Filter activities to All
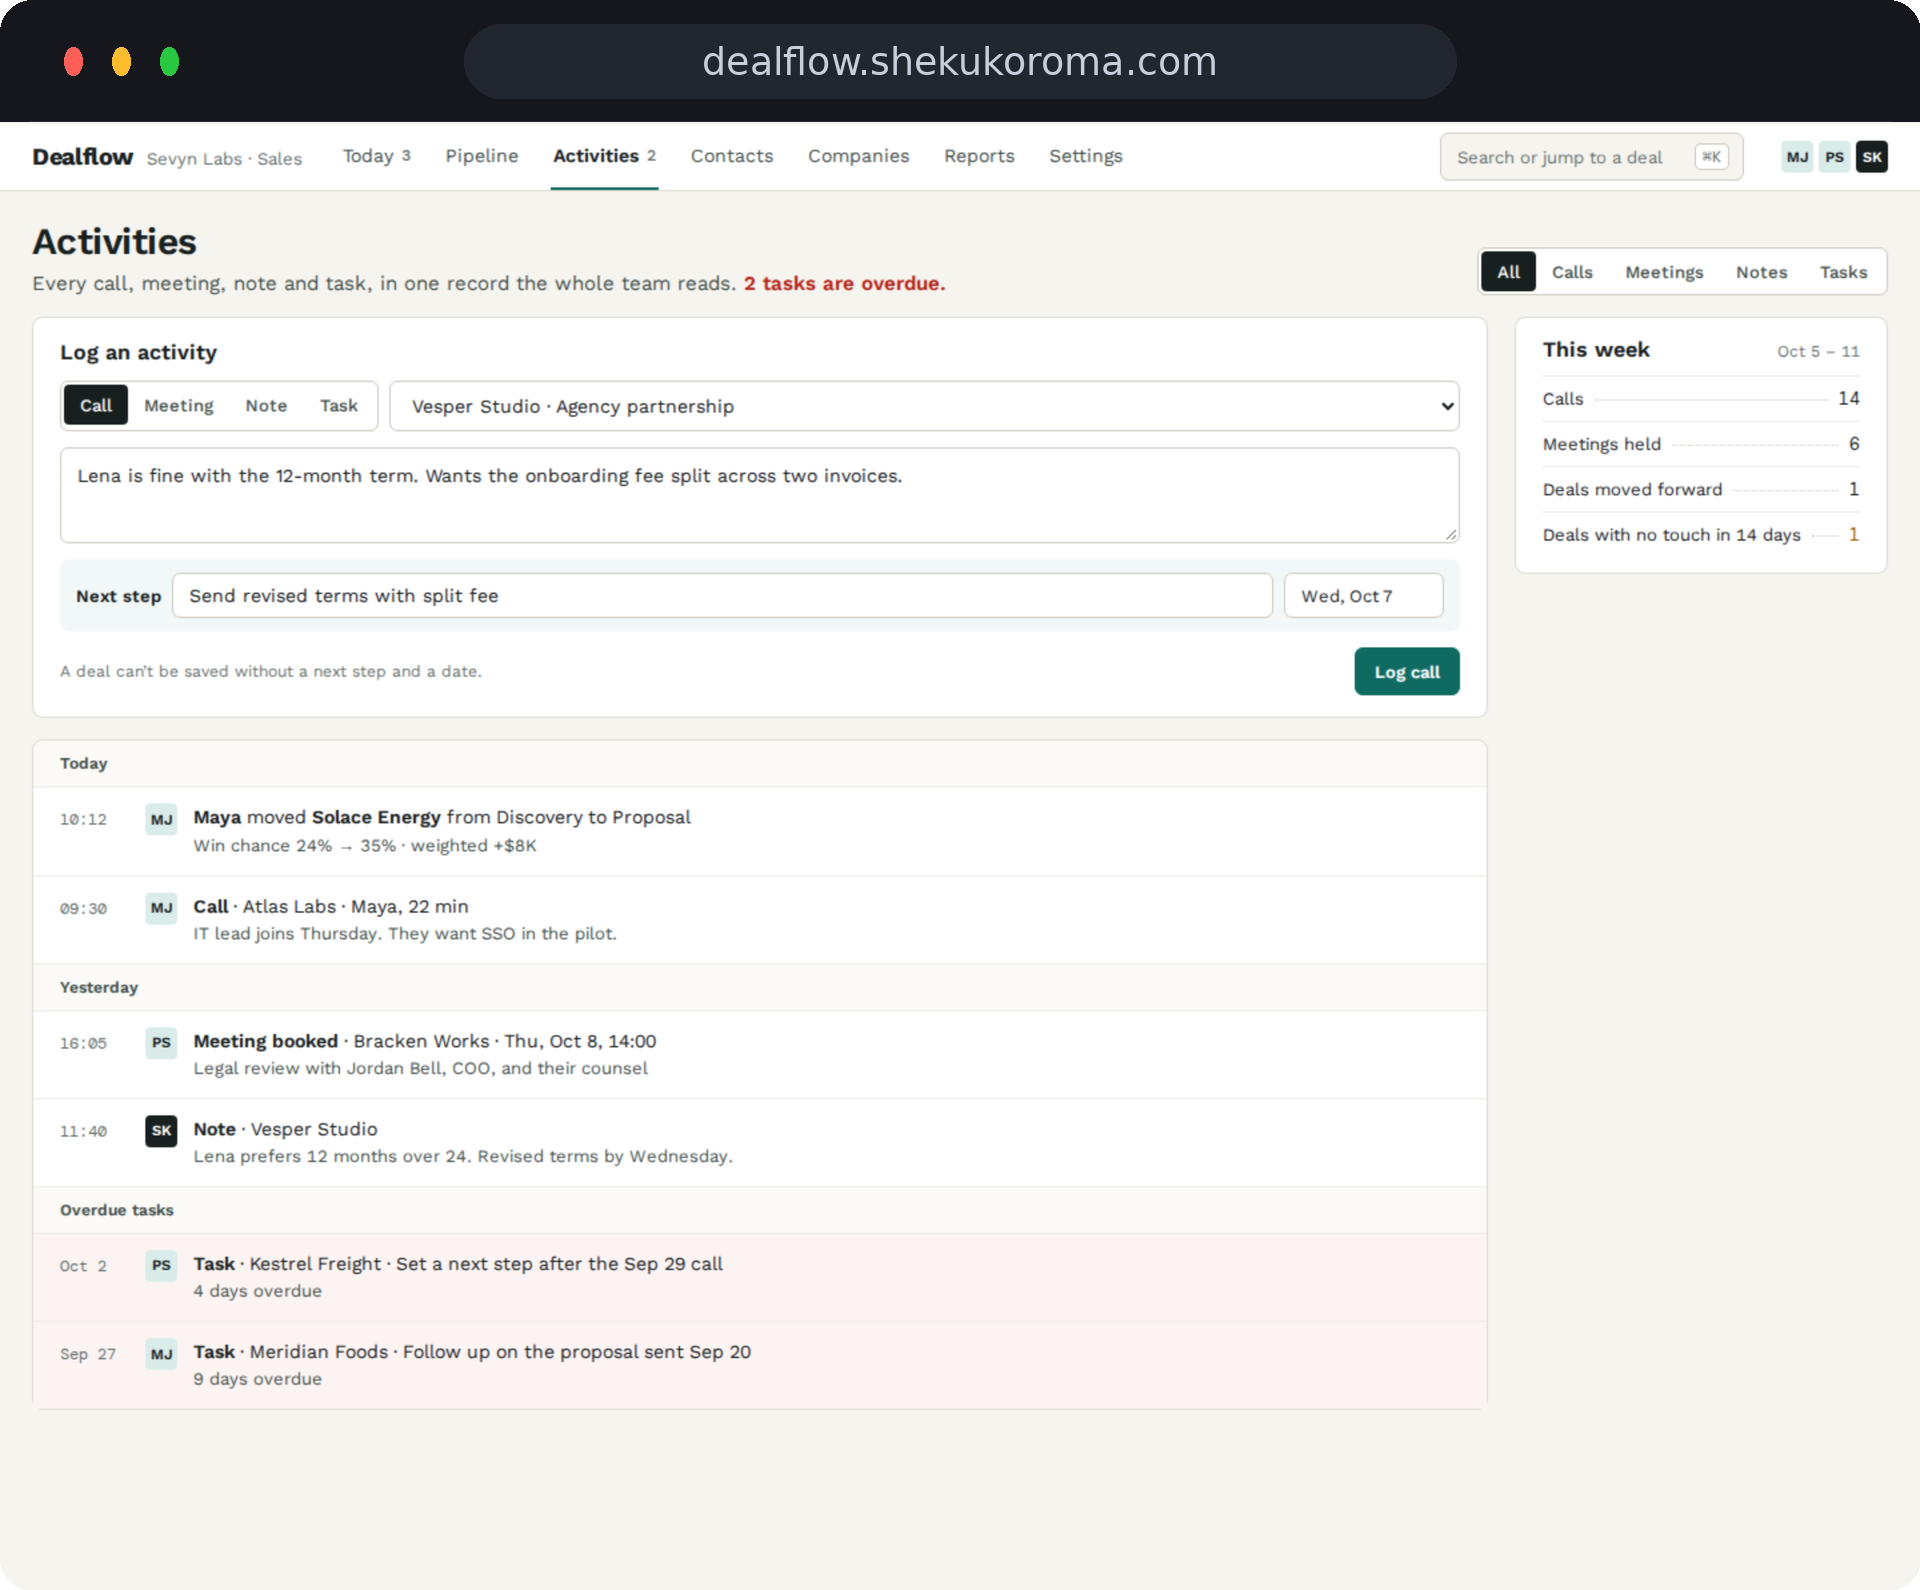The height and width of the screenshot is (1590, 1920). pos(1508,272)
